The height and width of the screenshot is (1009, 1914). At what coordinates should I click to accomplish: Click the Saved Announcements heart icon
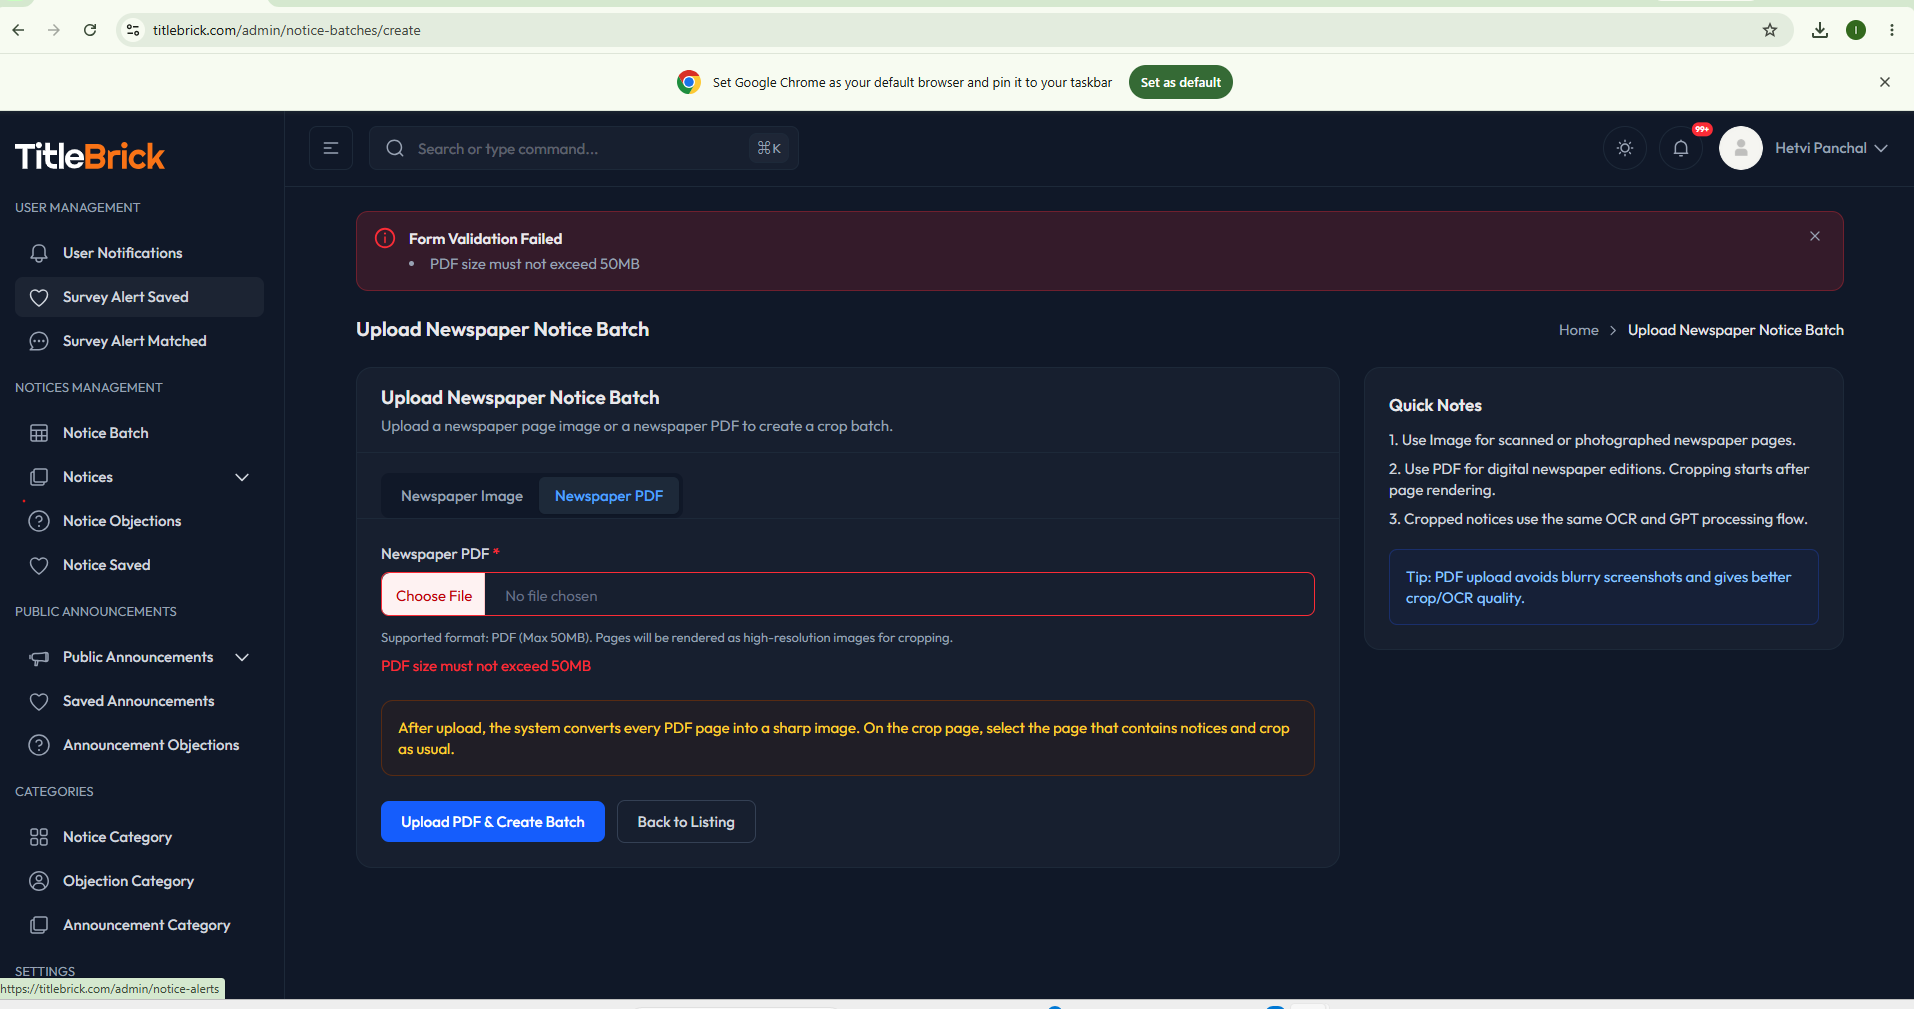(39, 701)
